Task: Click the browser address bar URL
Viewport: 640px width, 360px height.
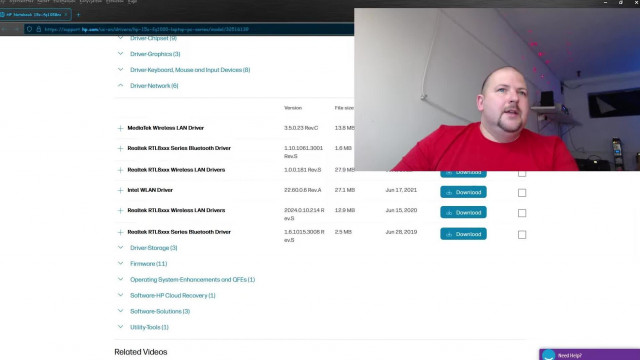Action: coord(147,29)
